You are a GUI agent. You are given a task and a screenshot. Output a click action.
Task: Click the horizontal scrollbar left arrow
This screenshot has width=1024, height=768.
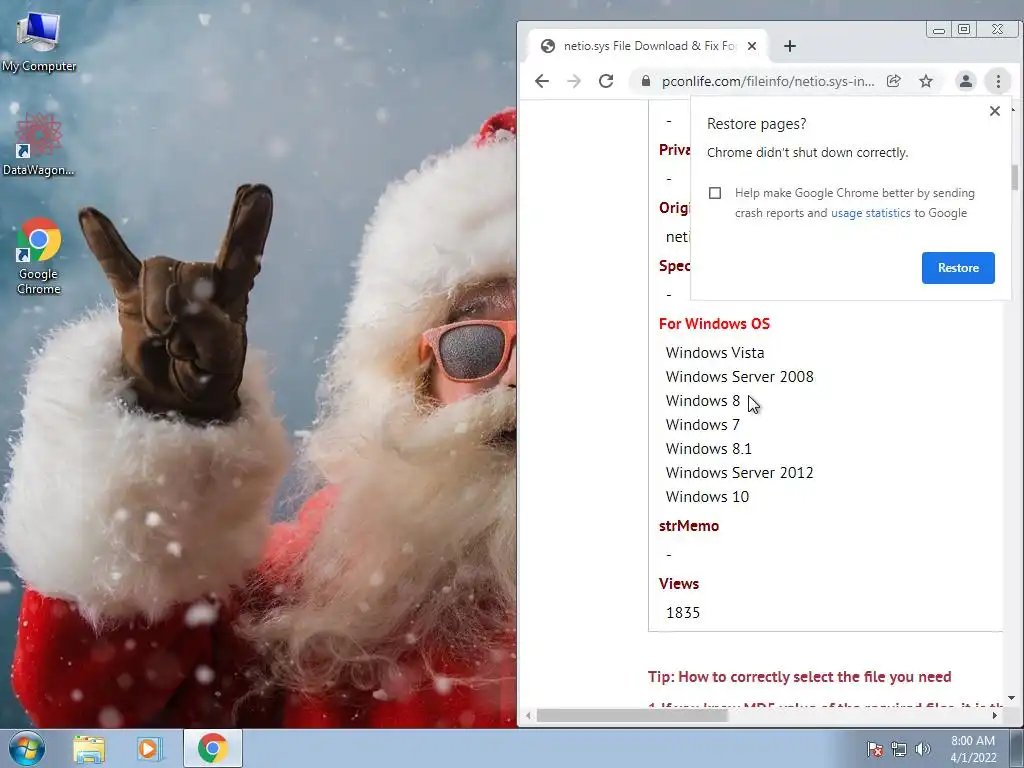click(528, 715)
